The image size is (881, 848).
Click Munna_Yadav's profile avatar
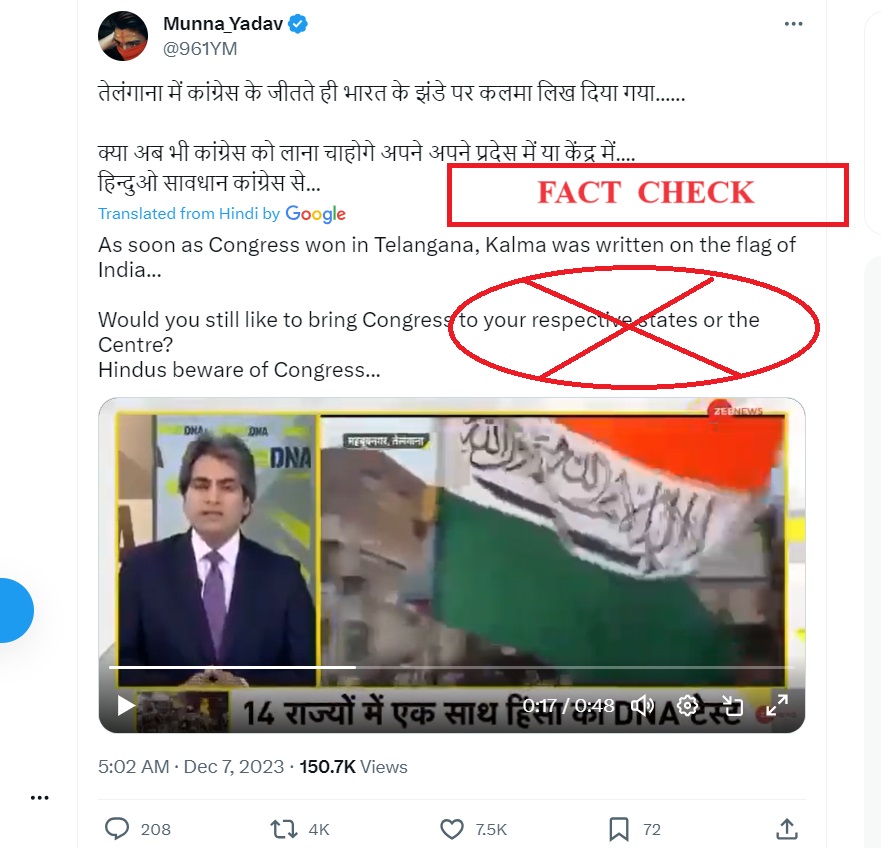123,35
